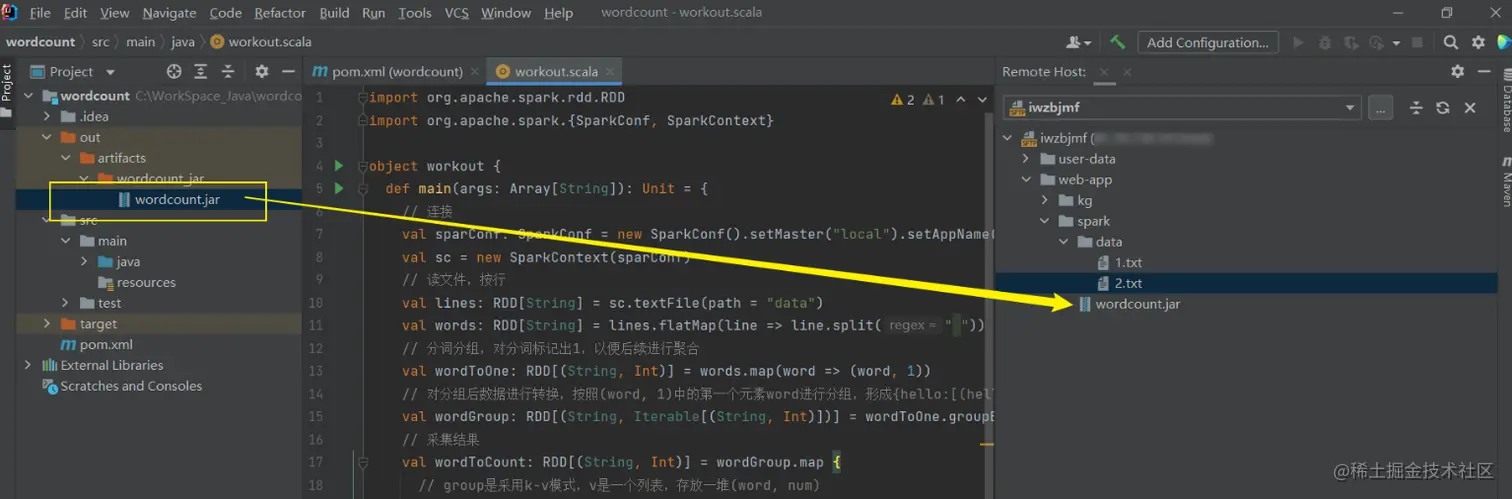Collapse the main folder
Screen dimensions: 1512x499
click(66, 241)
